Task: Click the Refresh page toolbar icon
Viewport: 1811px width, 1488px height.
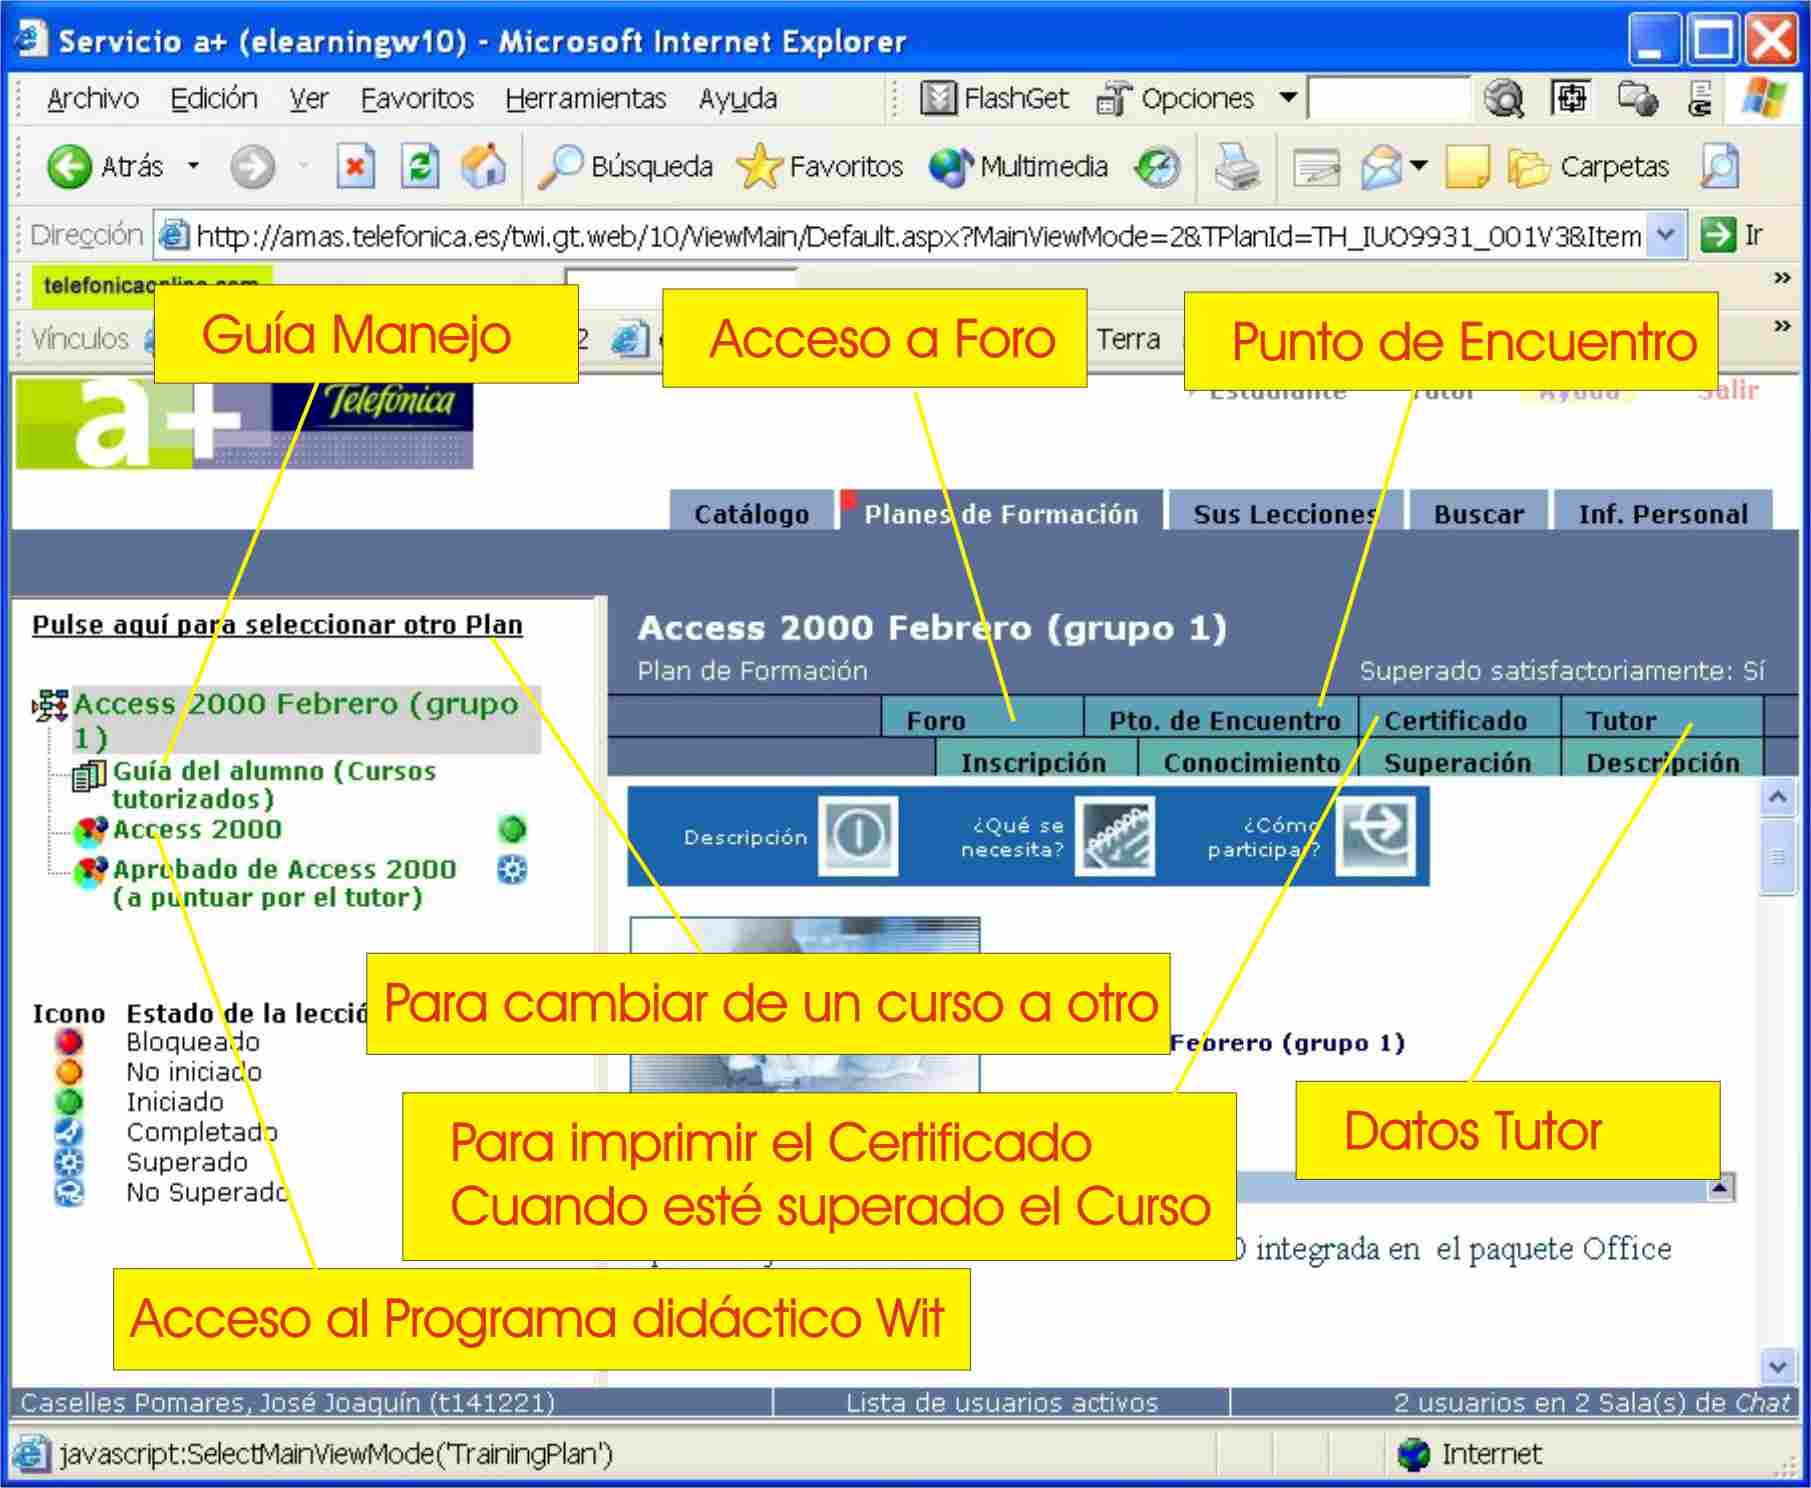Action: click(420, 166)
